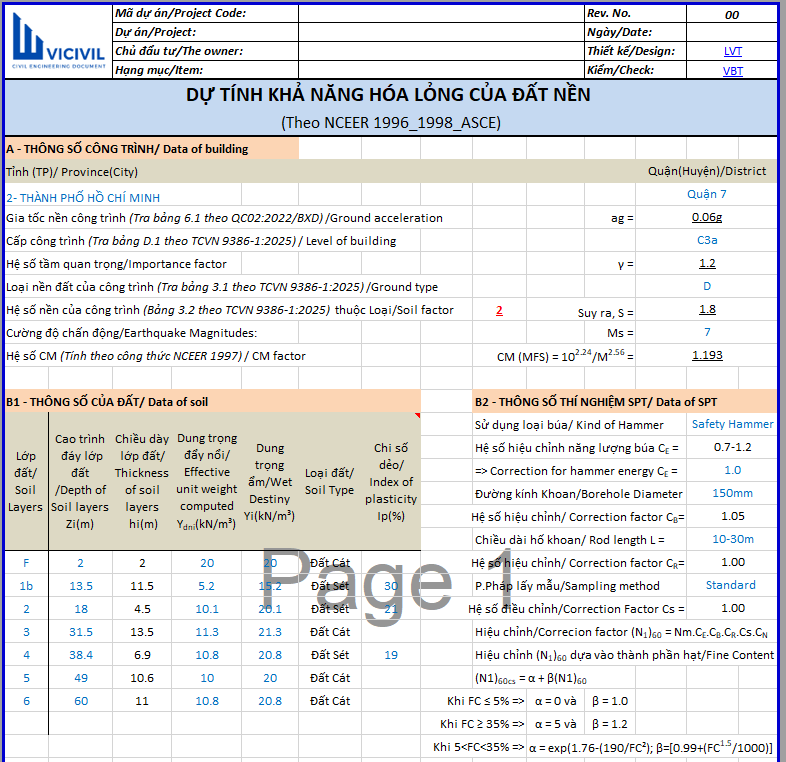
Task: Select the Rev. No. value 00
Action: click(731, 15)
